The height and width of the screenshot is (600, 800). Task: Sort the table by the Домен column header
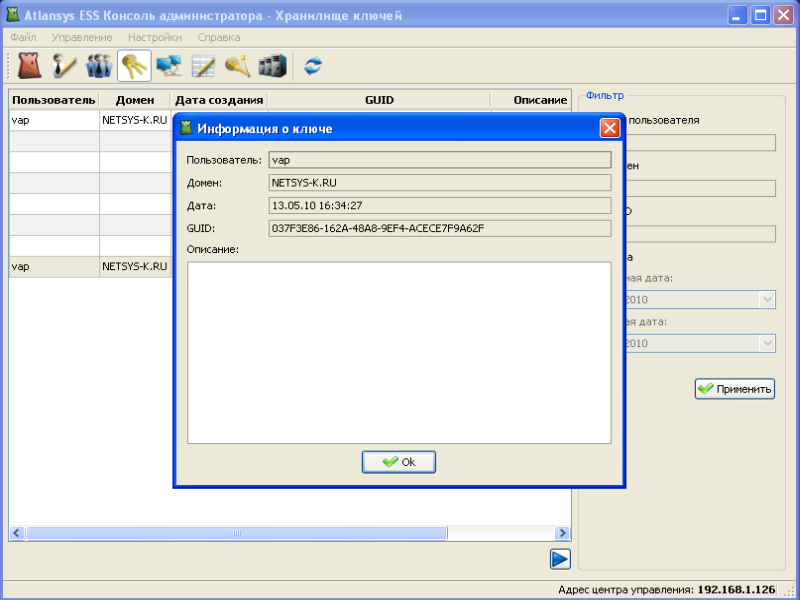(135, 100)
